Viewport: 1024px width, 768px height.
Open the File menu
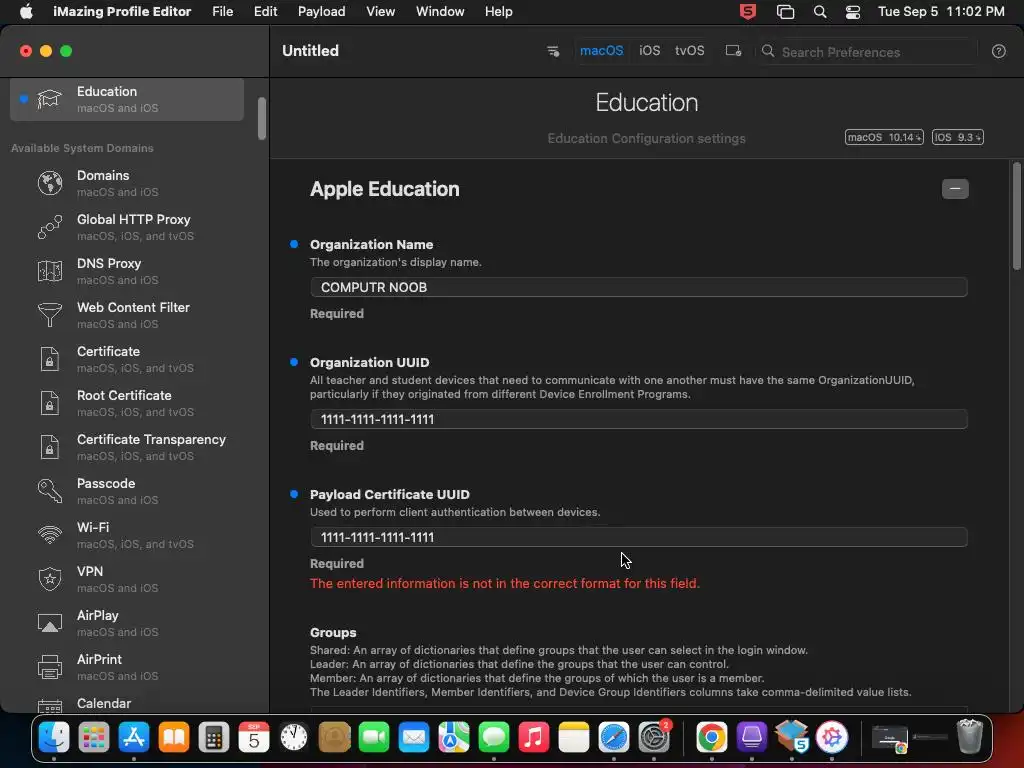click(223, 12)
